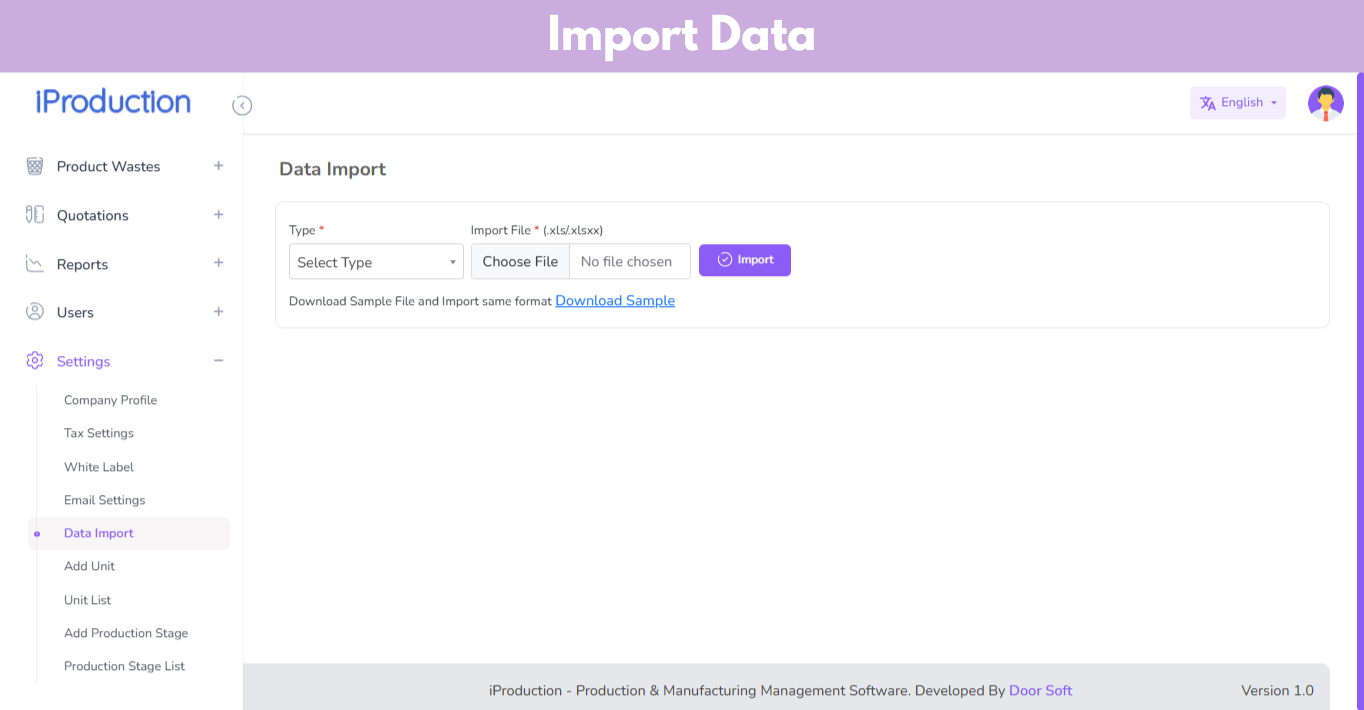Viewport: 1364px width, 710px height.
Task: Open the Unit List page
Action: point(88,600)
